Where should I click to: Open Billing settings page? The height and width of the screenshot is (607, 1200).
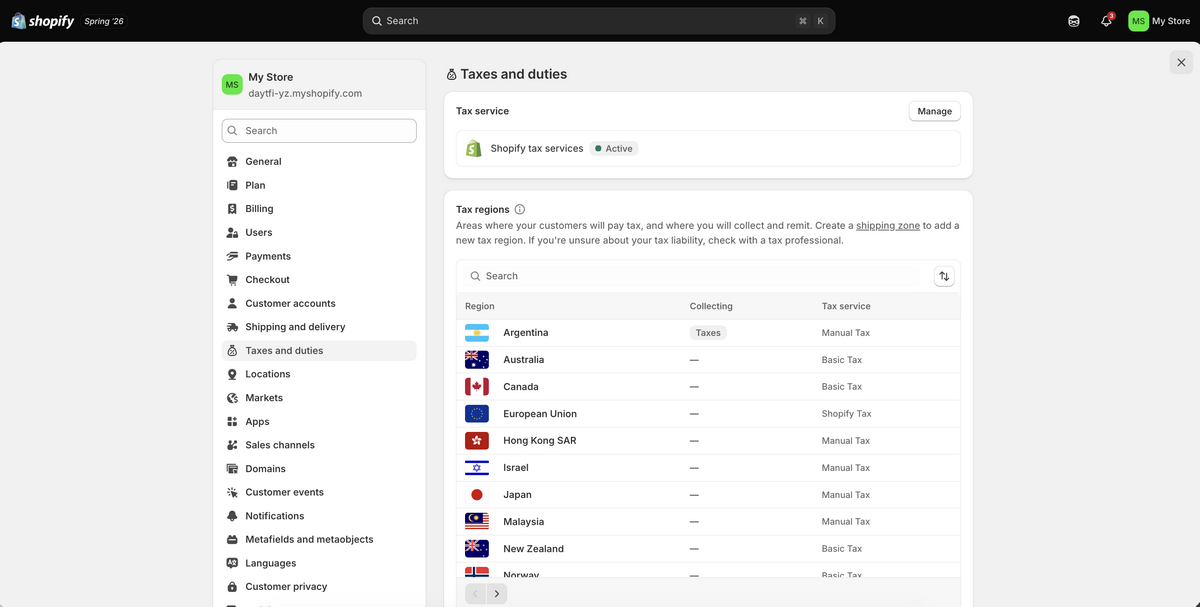tap(319, 209)
